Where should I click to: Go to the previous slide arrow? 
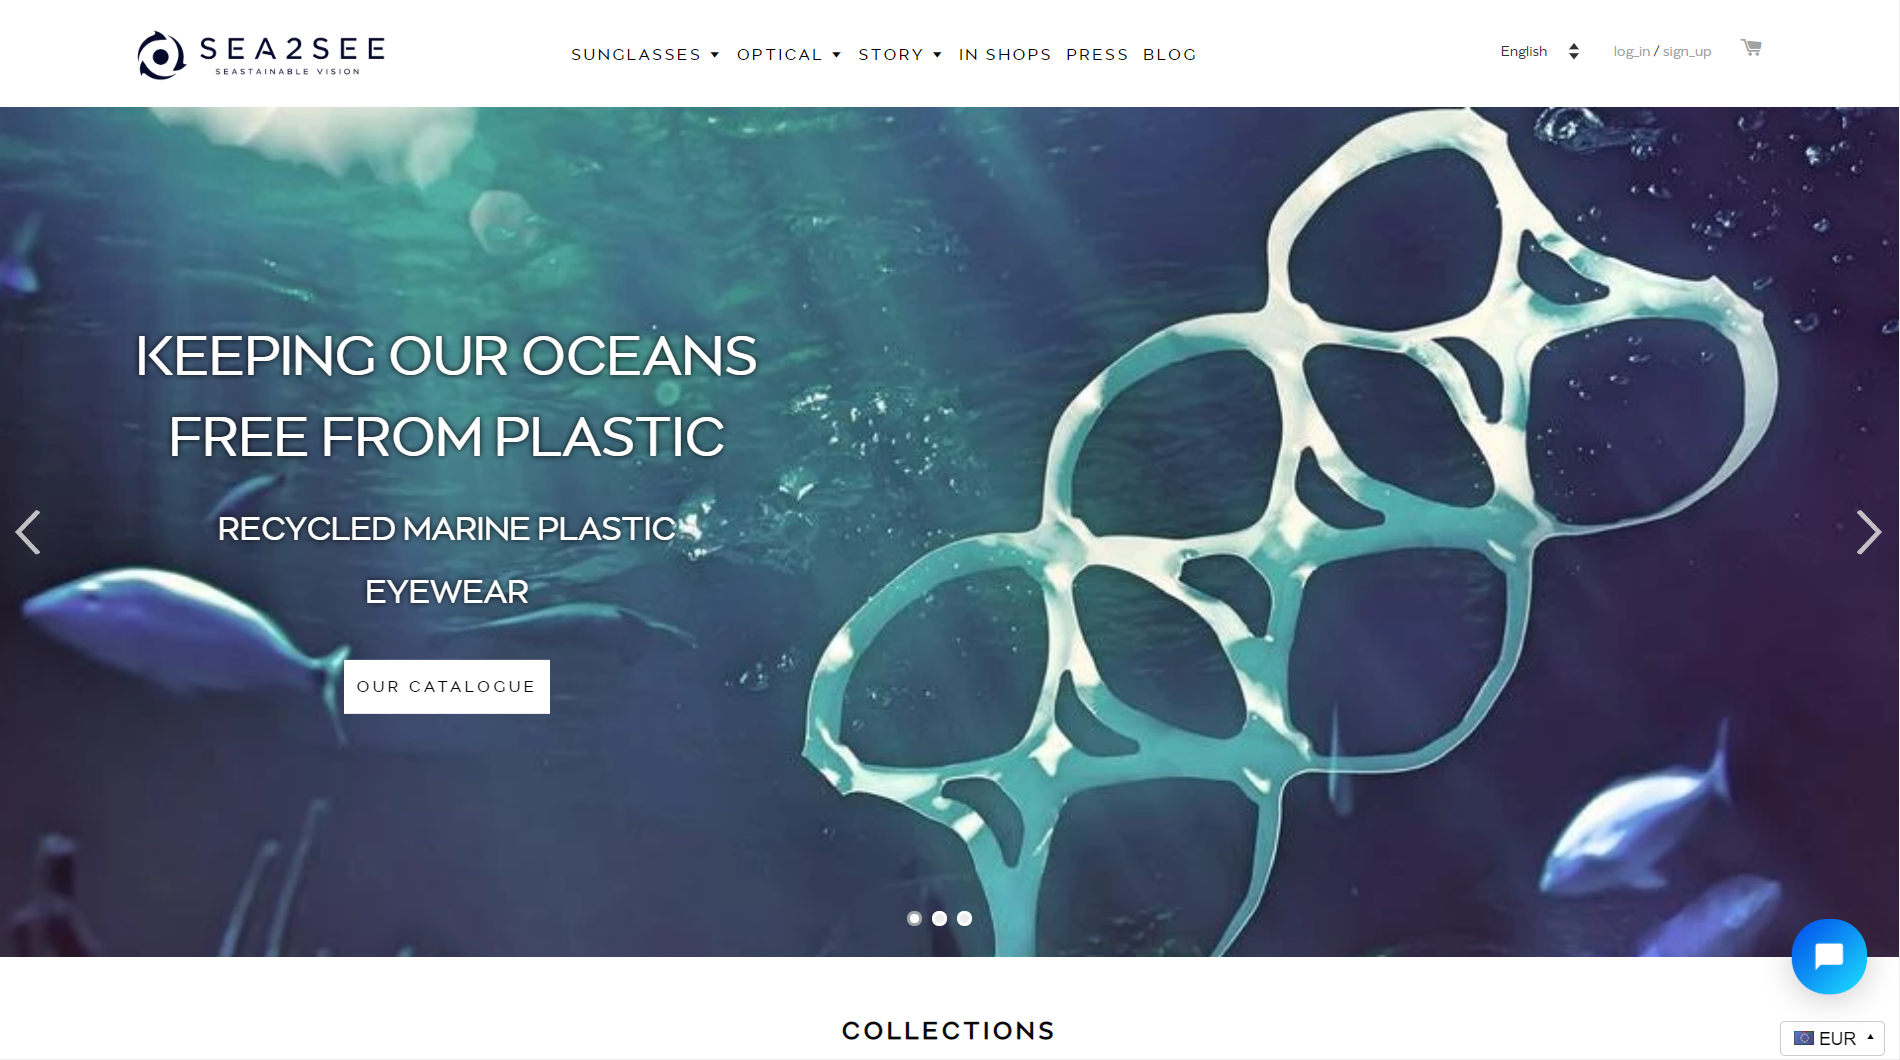[x=28, y=532]
